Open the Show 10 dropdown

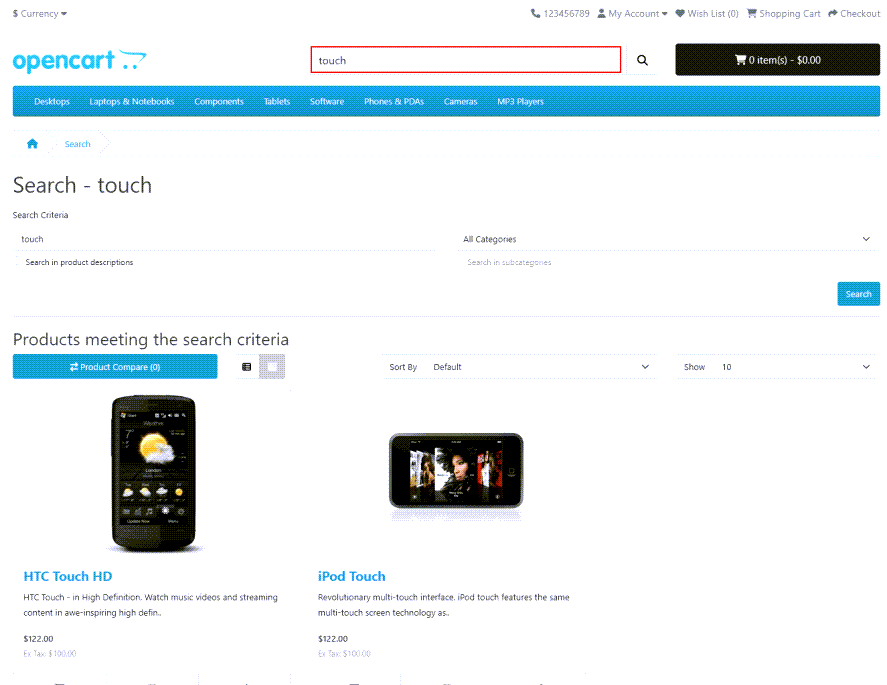795,367
